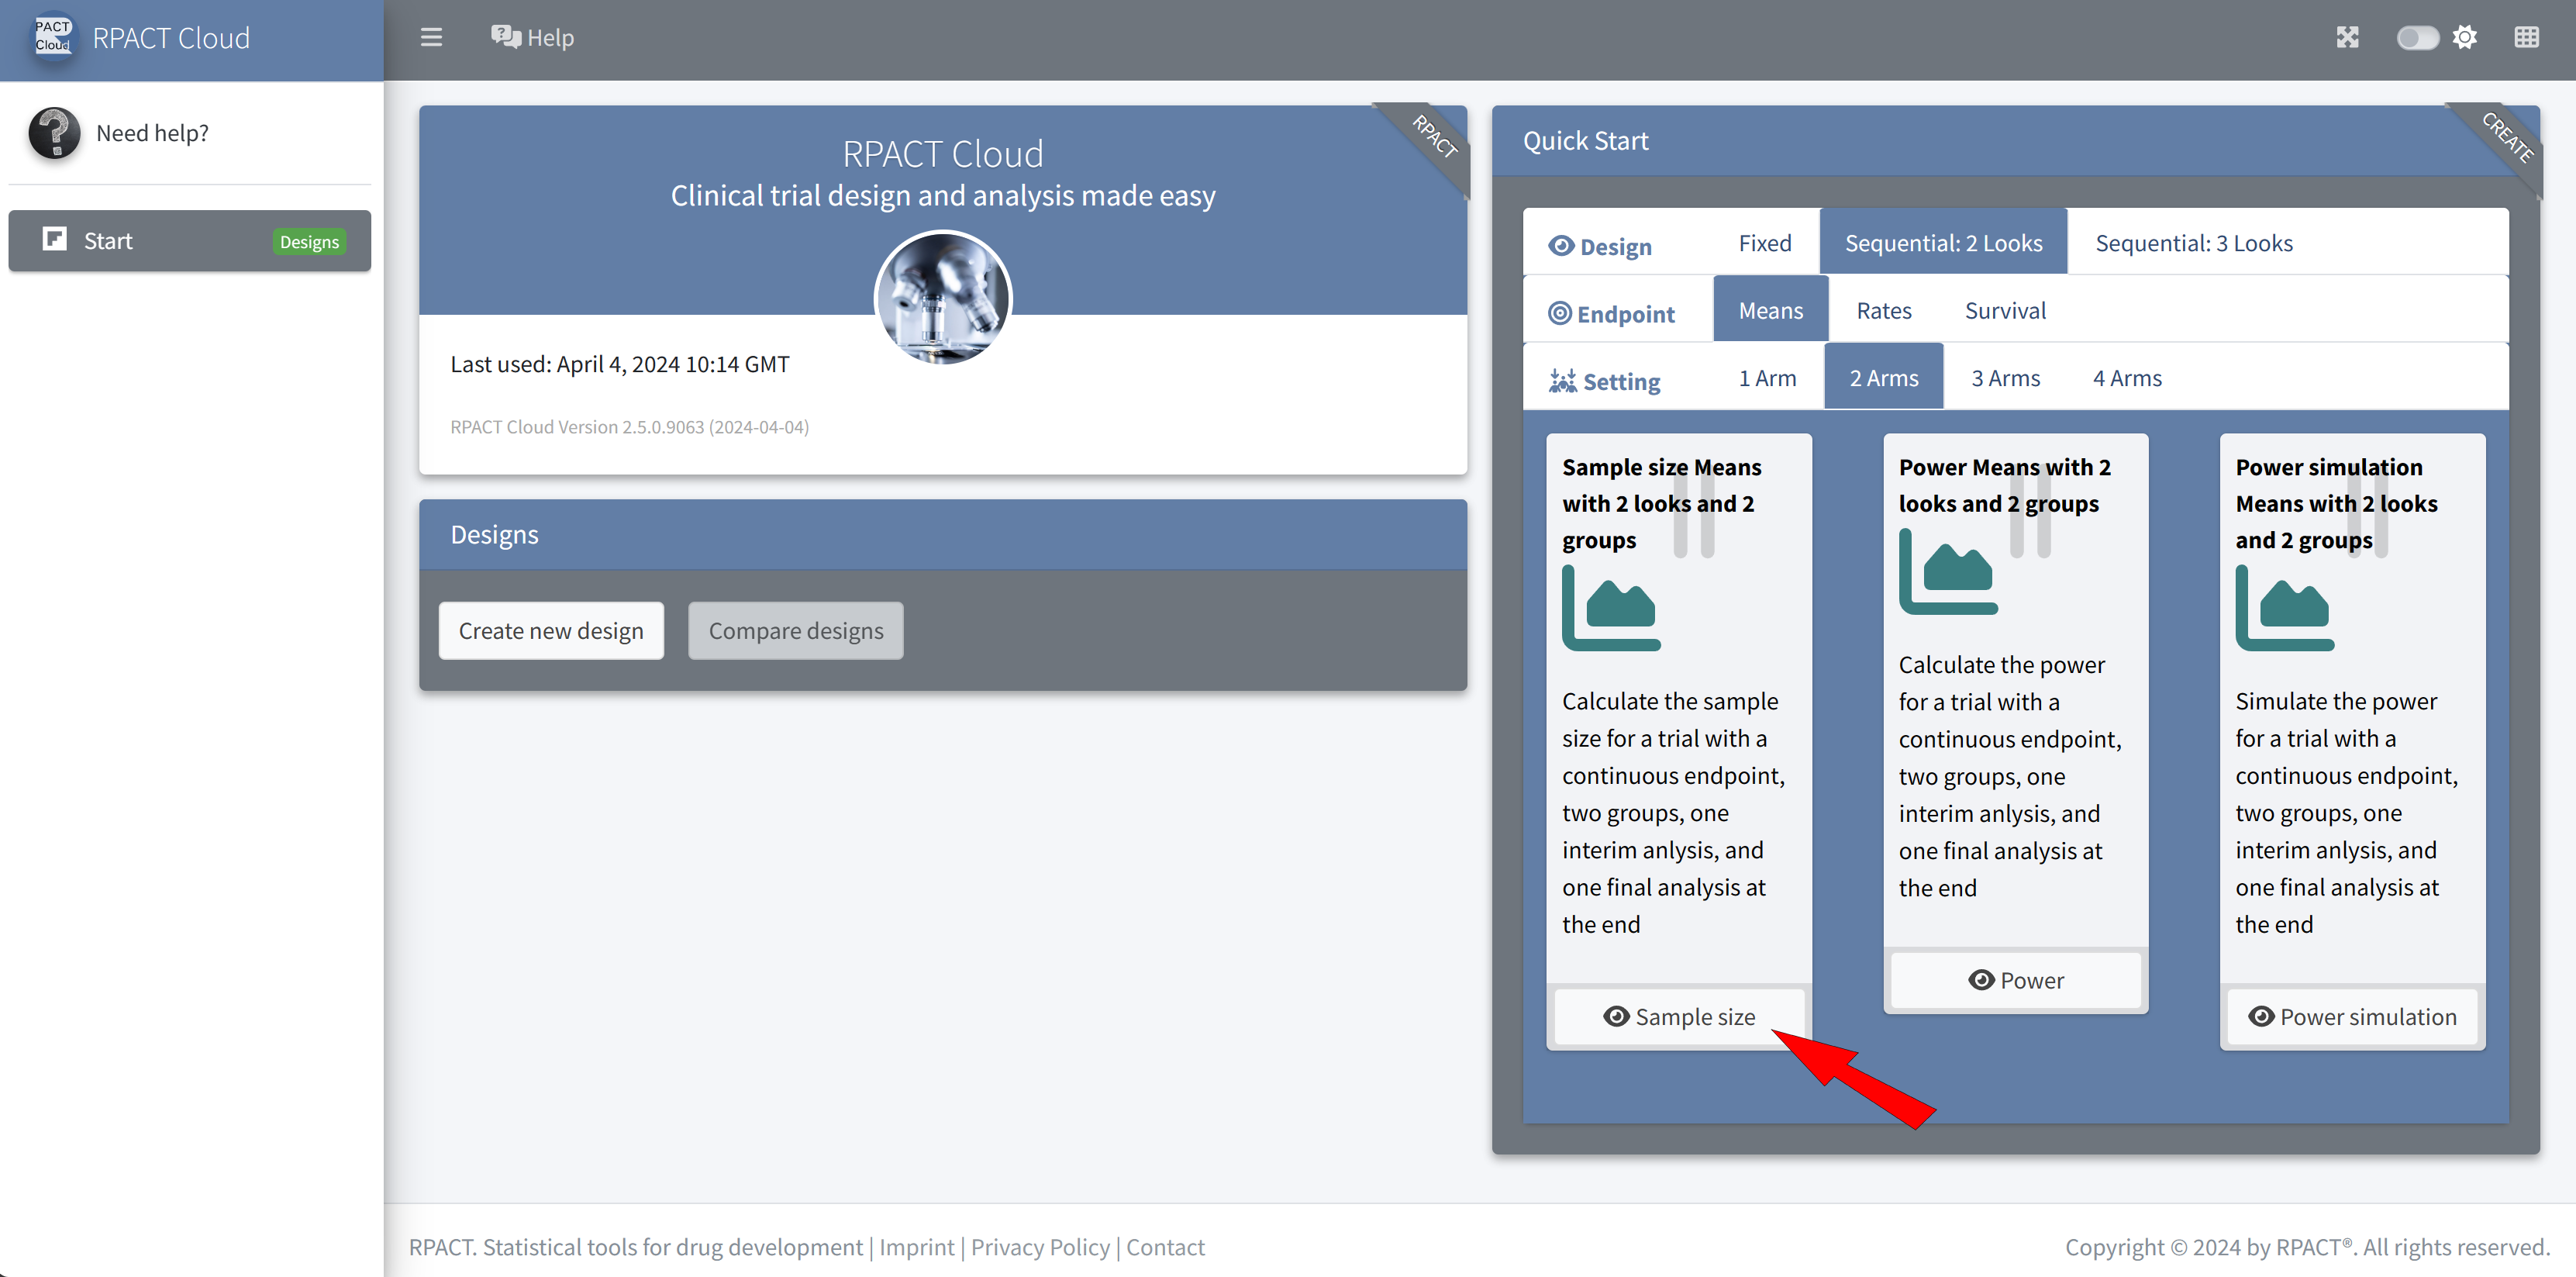Click the Sample size button
2576x1277 pixels.
point(1679,1017)
